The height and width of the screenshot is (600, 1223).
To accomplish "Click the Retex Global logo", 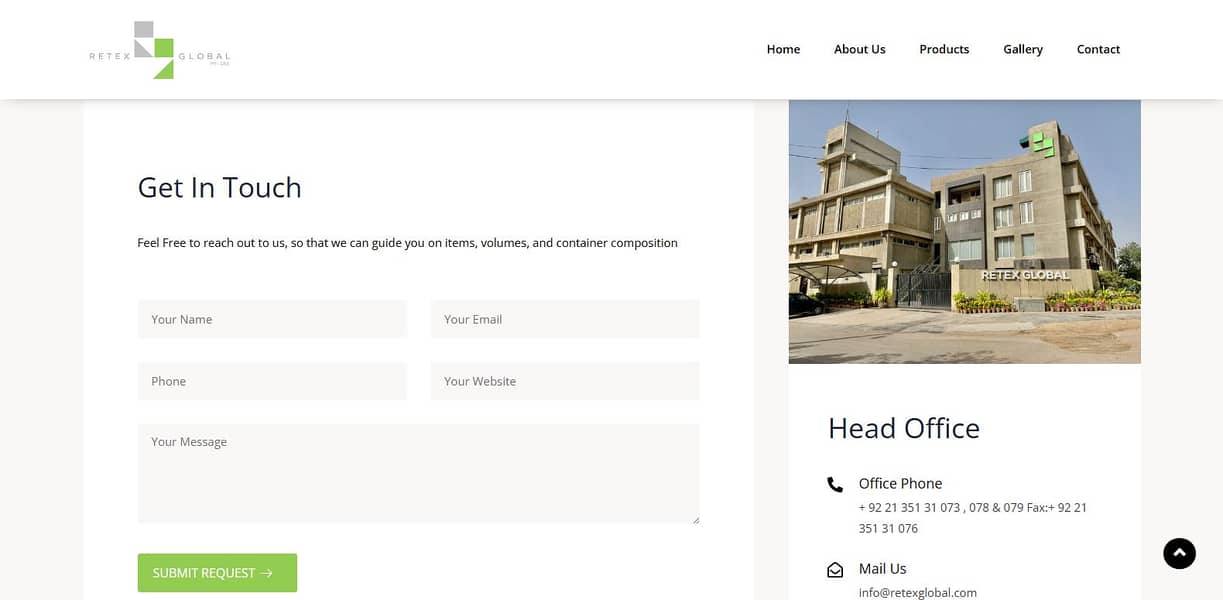I will [159, 50].
